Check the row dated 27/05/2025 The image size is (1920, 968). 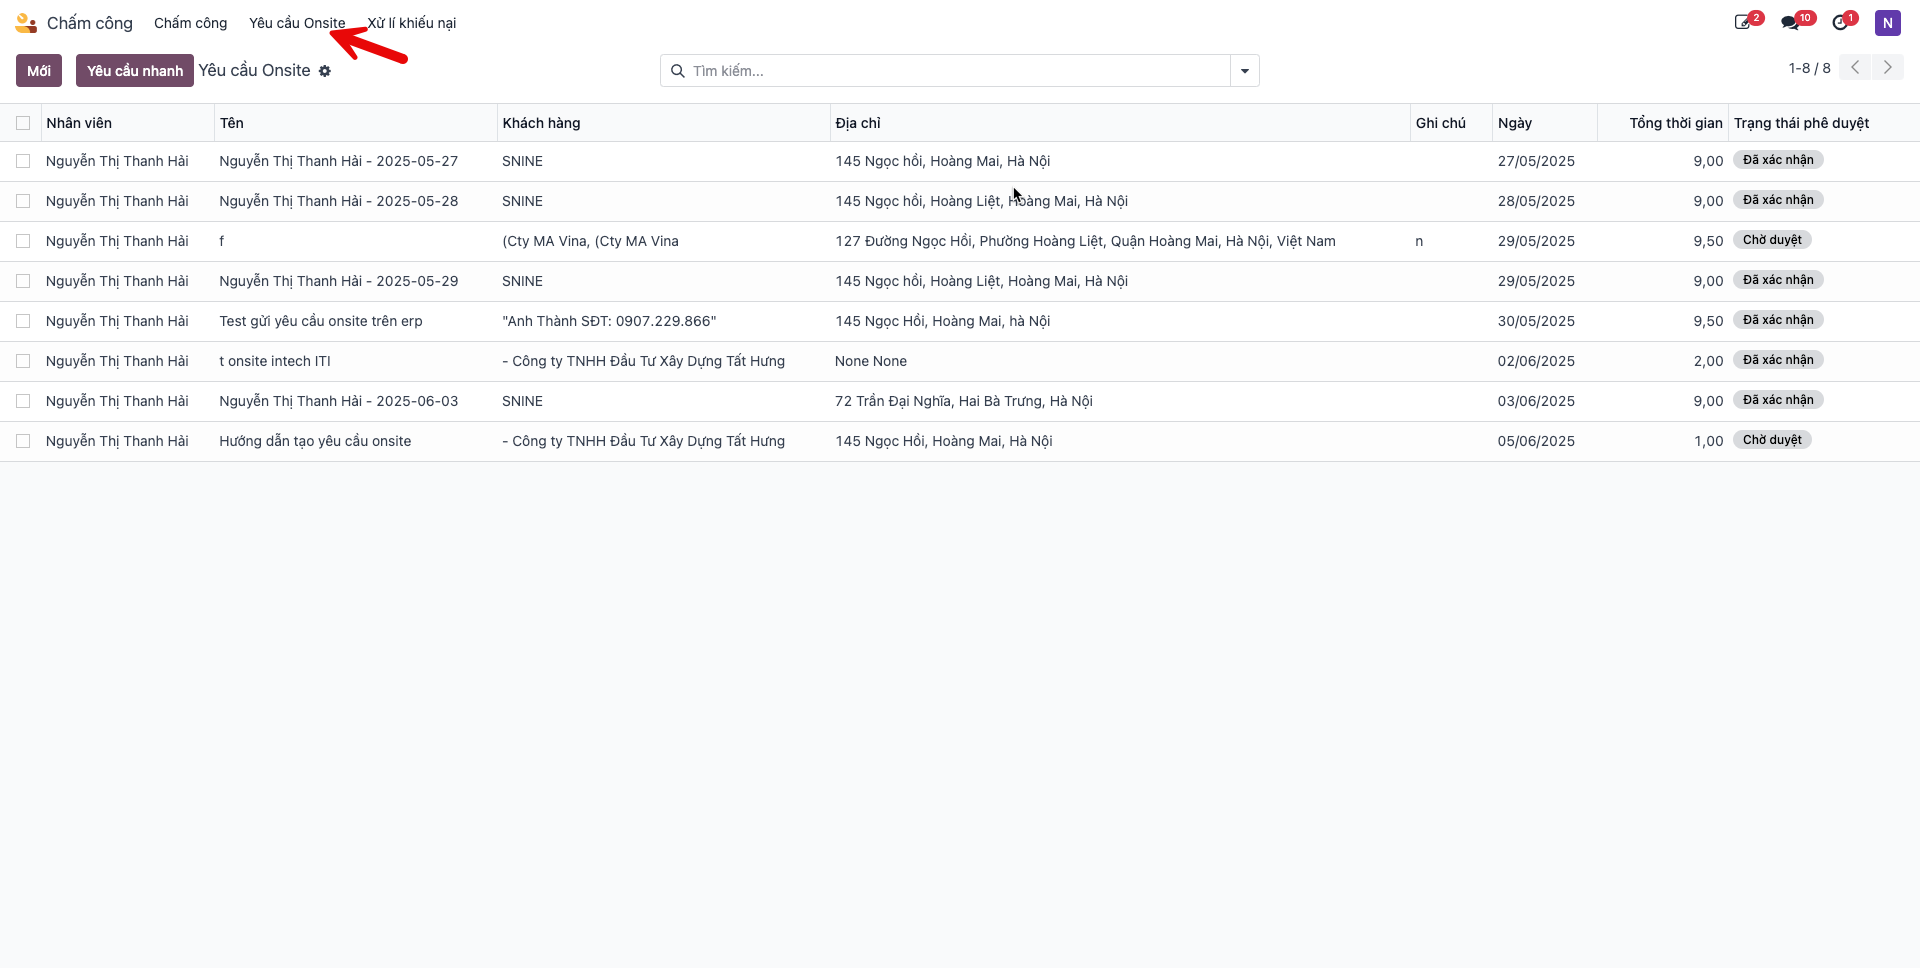click(x=23, y=161)
